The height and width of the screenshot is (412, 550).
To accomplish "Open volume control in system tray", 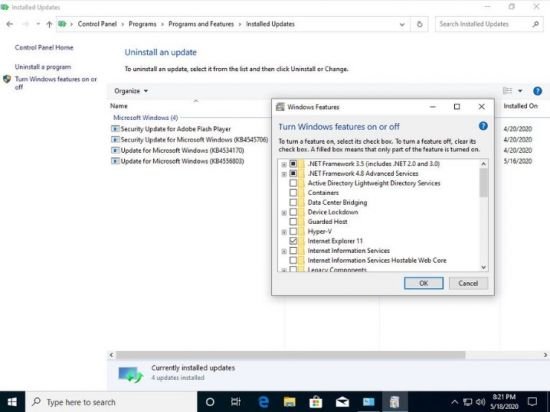I will (480, 402).
